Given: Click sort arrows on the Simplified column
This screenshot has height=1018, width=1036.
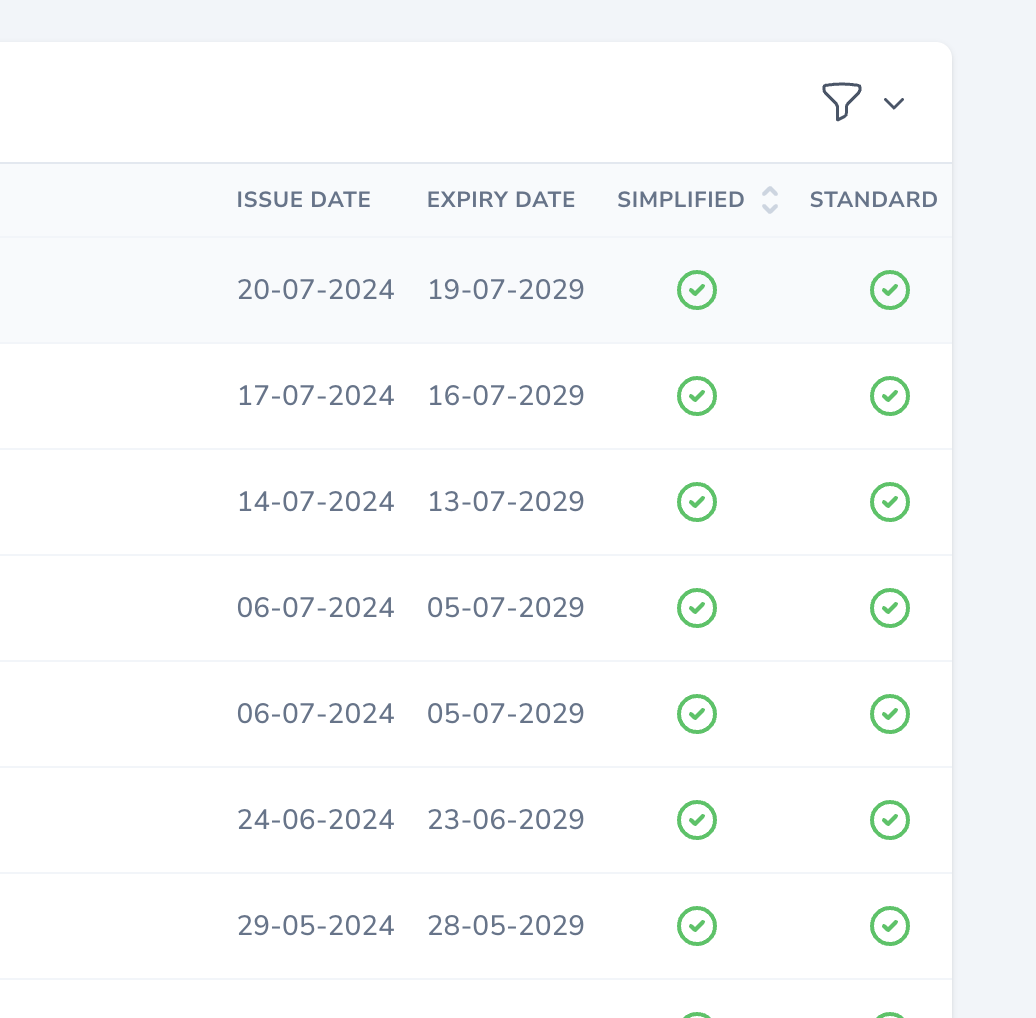Looking at the screenshot, I should (769, 200).
